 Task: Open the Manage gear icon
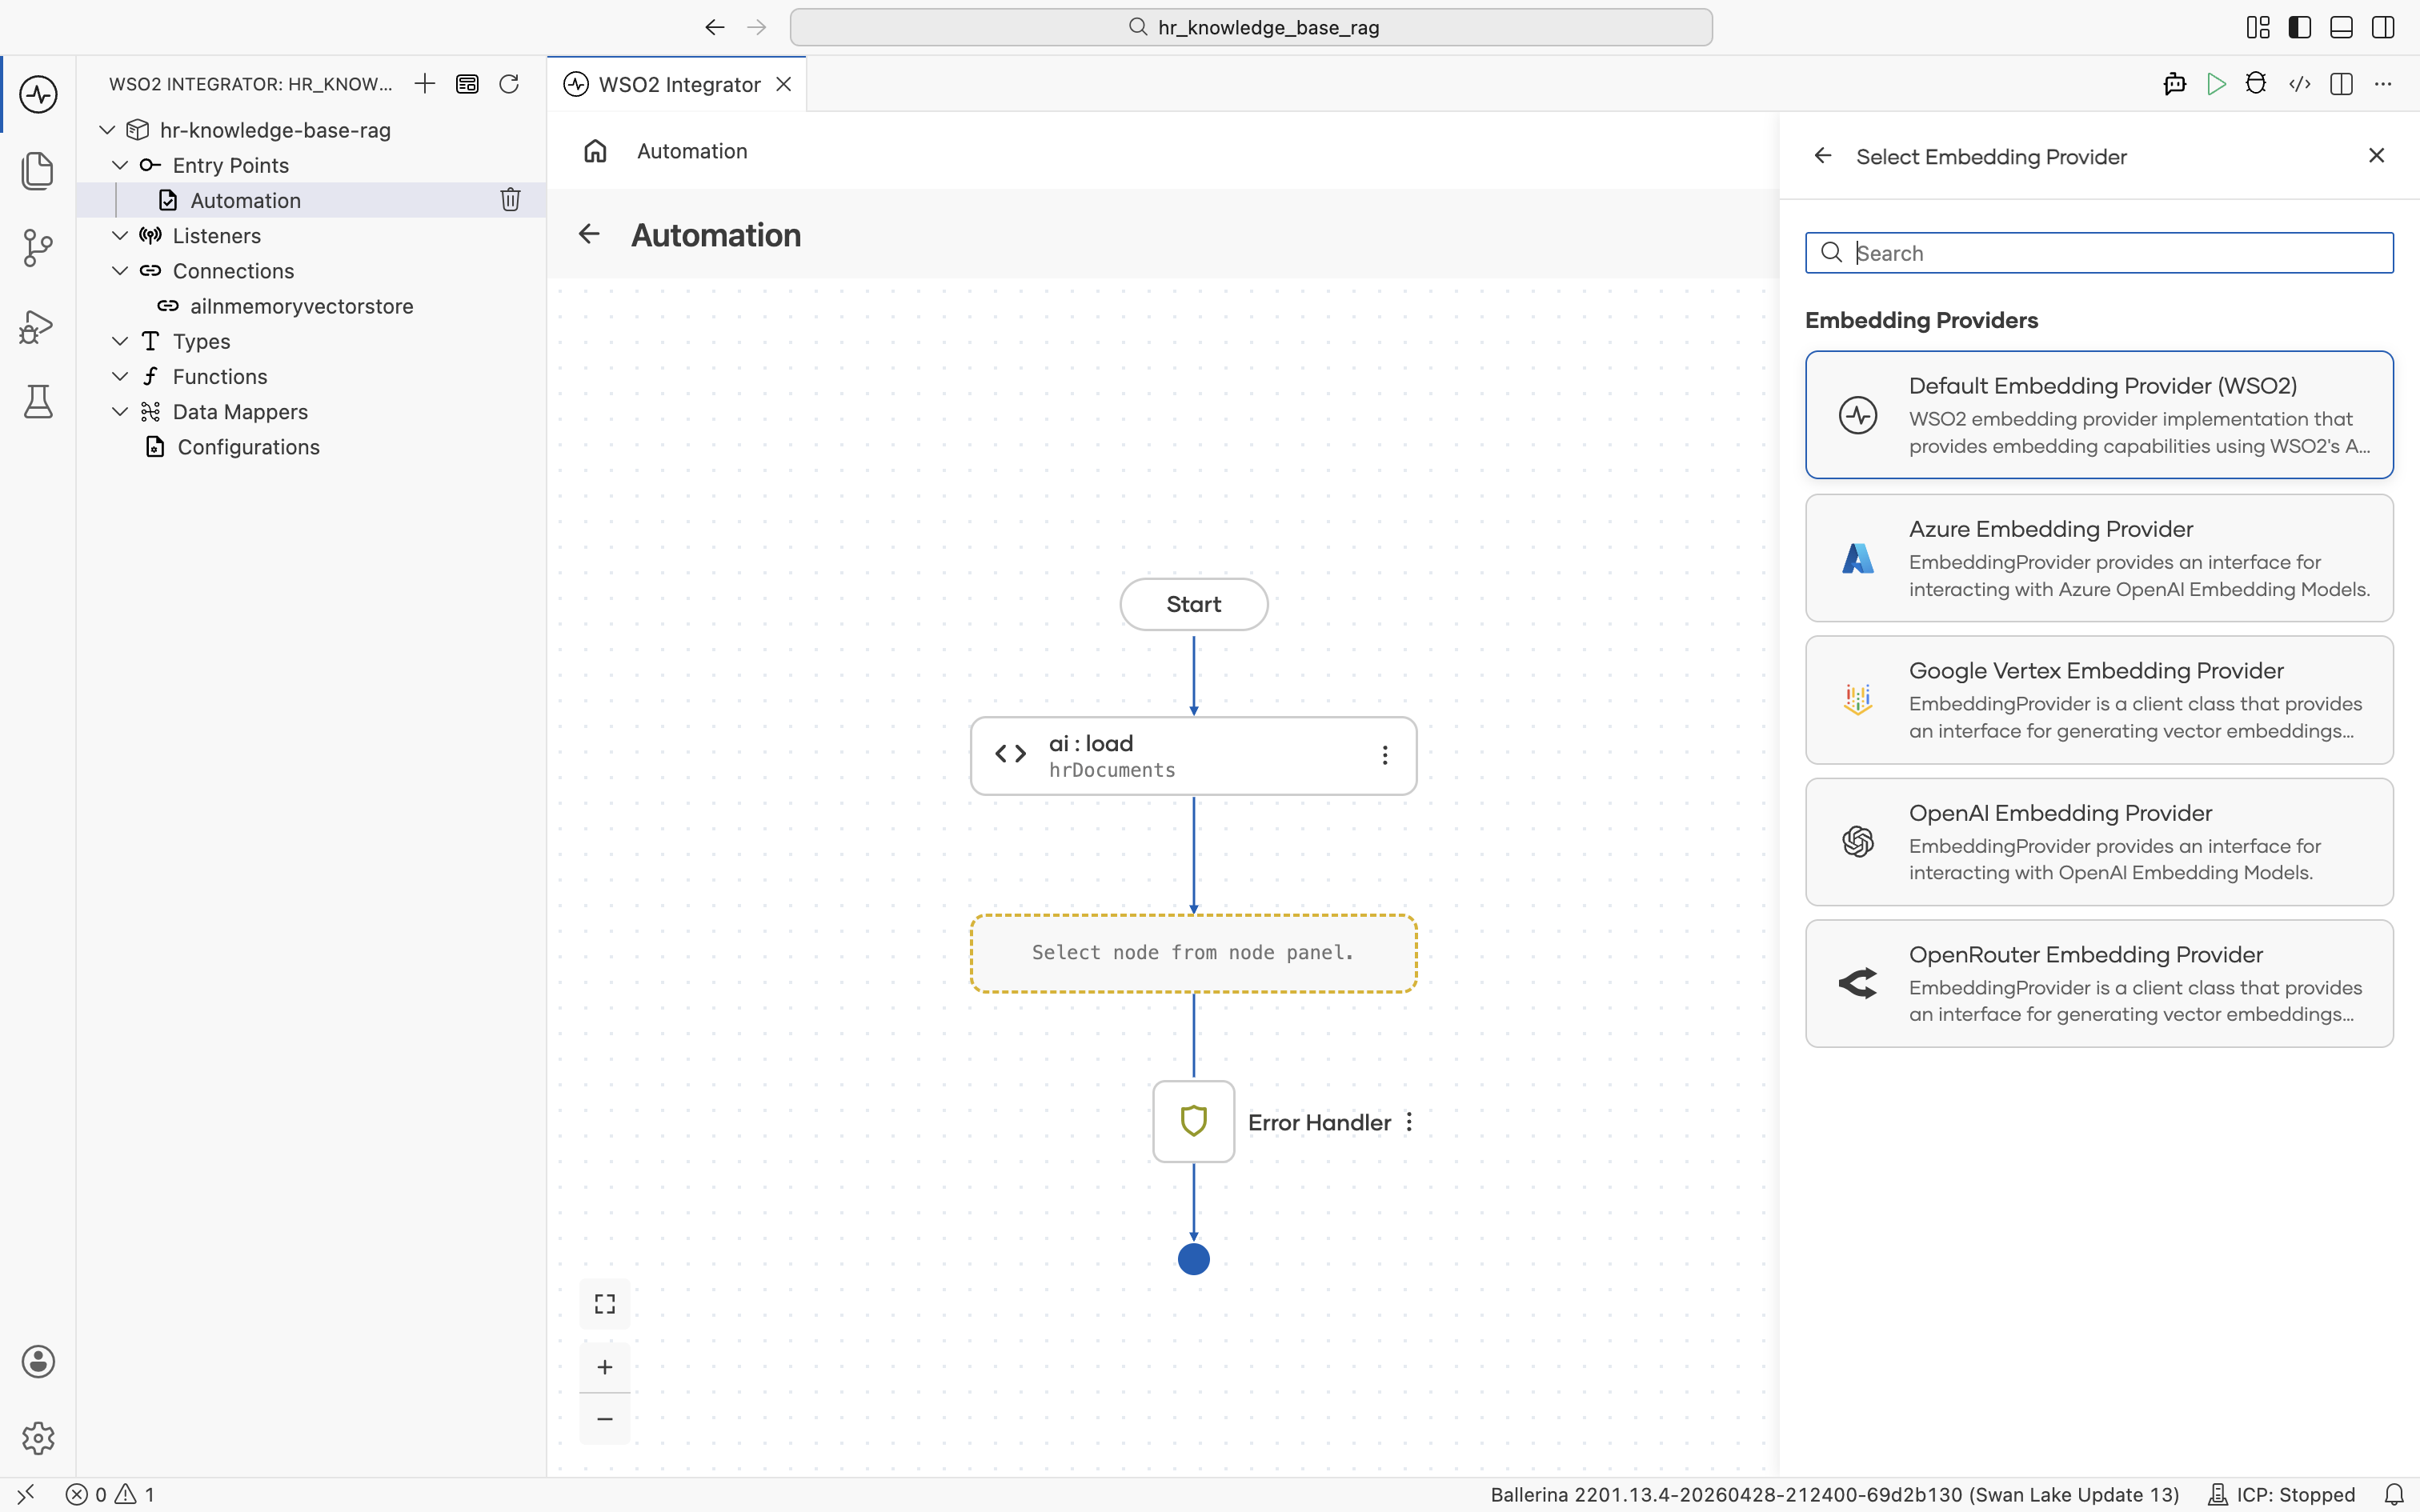pos(38,1438)
